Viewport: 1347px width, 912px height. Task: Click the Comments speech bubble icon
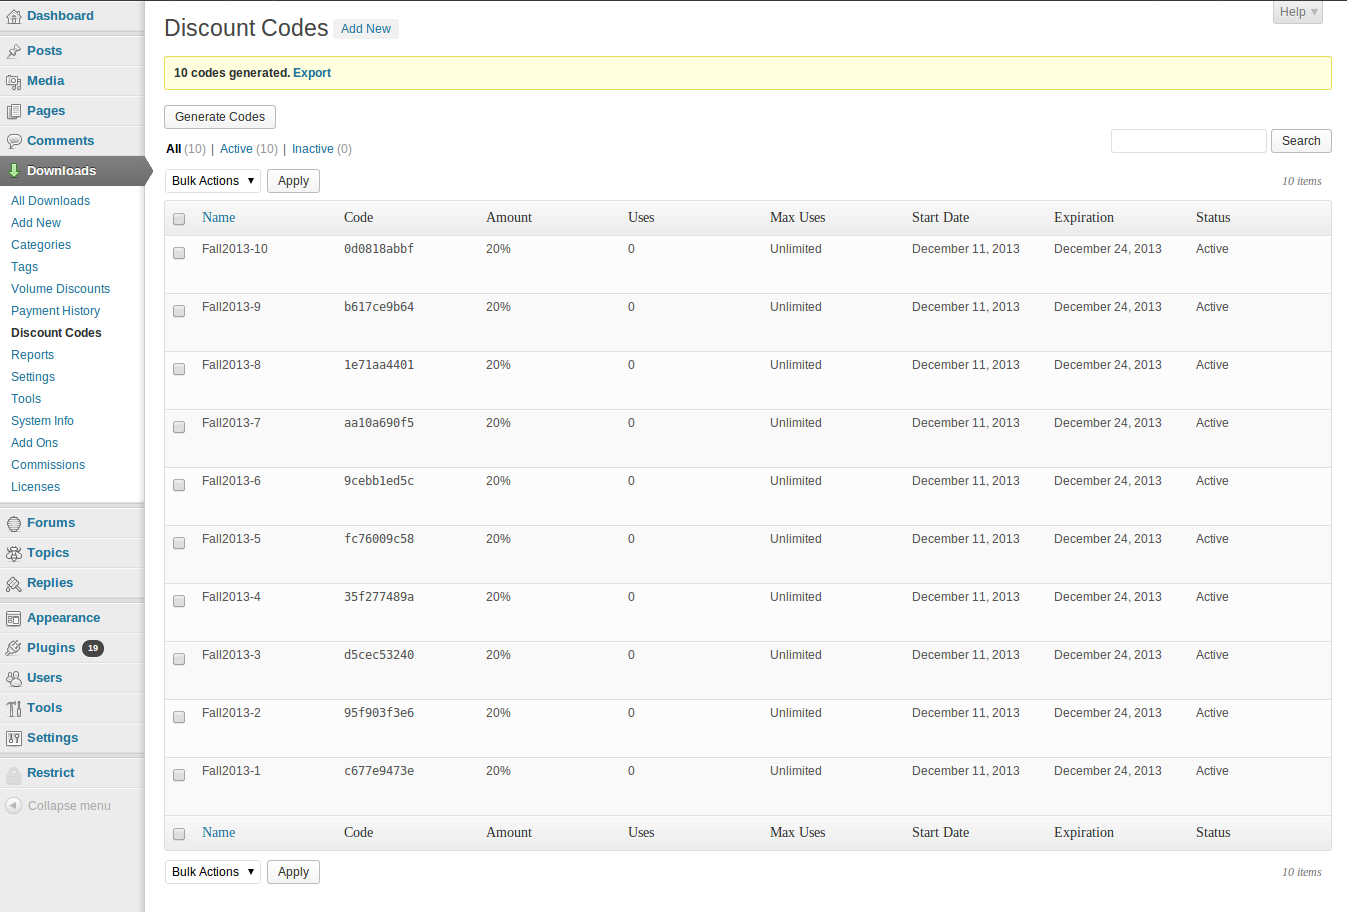[14, 141]
